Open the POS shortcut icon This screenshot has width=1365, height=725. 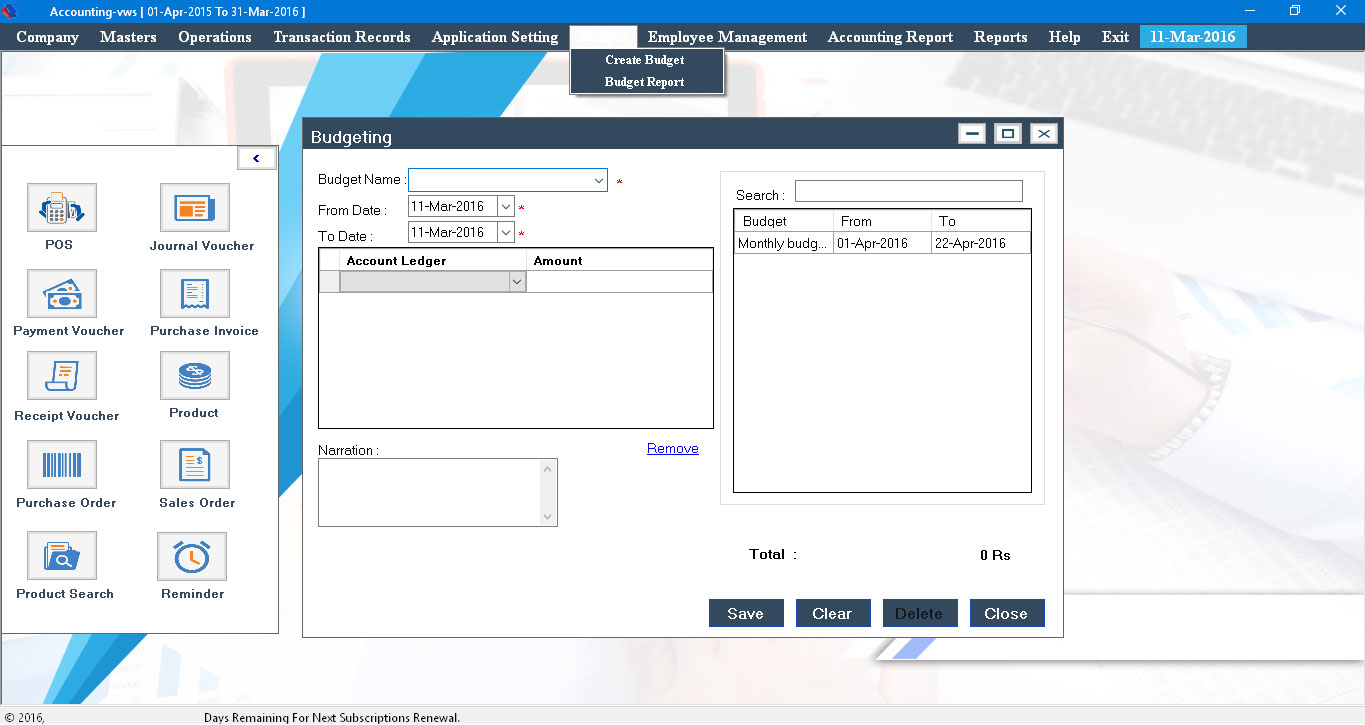[61, 207]
